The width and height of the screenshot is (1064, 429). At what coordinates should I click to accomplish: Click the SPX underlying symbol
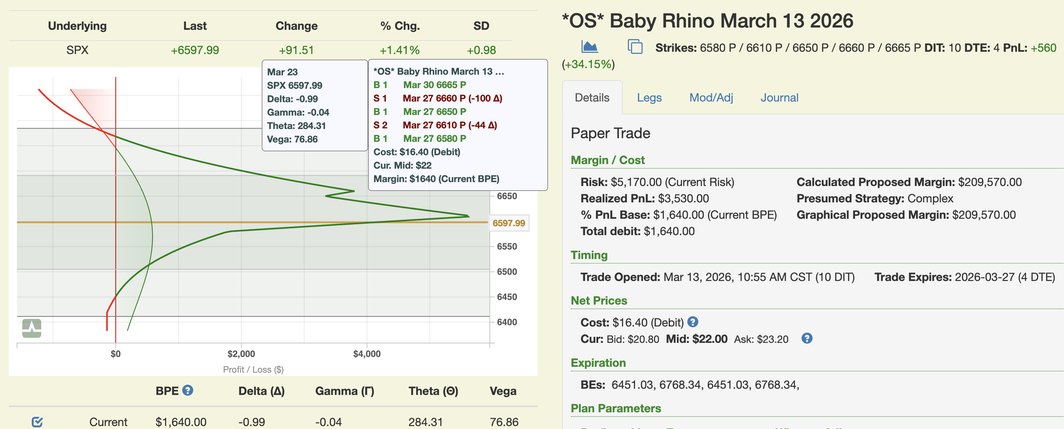[77, 50]
